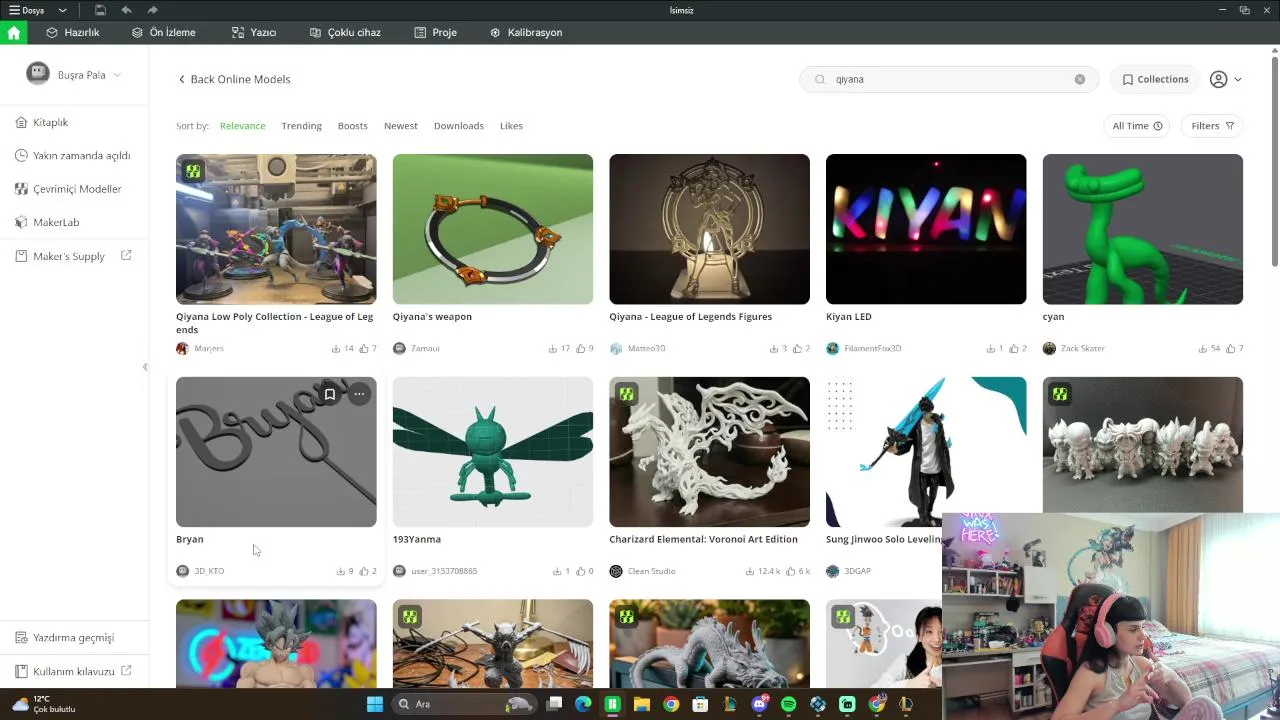Collapse the sidebar with the double-arrow

(x=145, y=367)
